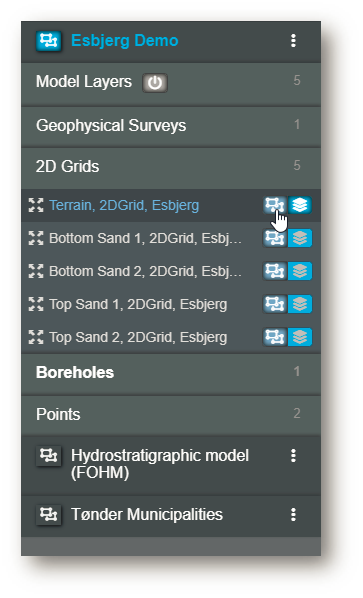Click the Esbjerg Demo project icon
The width and height of the screenshot is (363, 598).
pyautogui.click(x=48, y=41)
